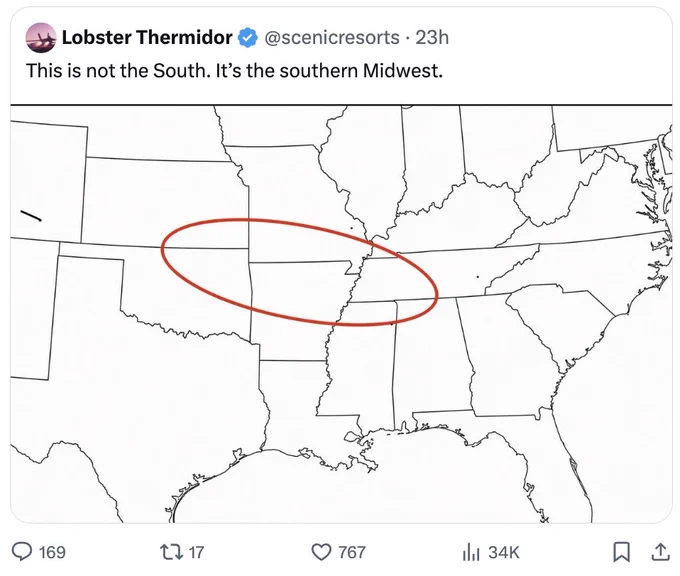Click the post text about southern Midwest
680x576 pixels.
pos(234,71)
